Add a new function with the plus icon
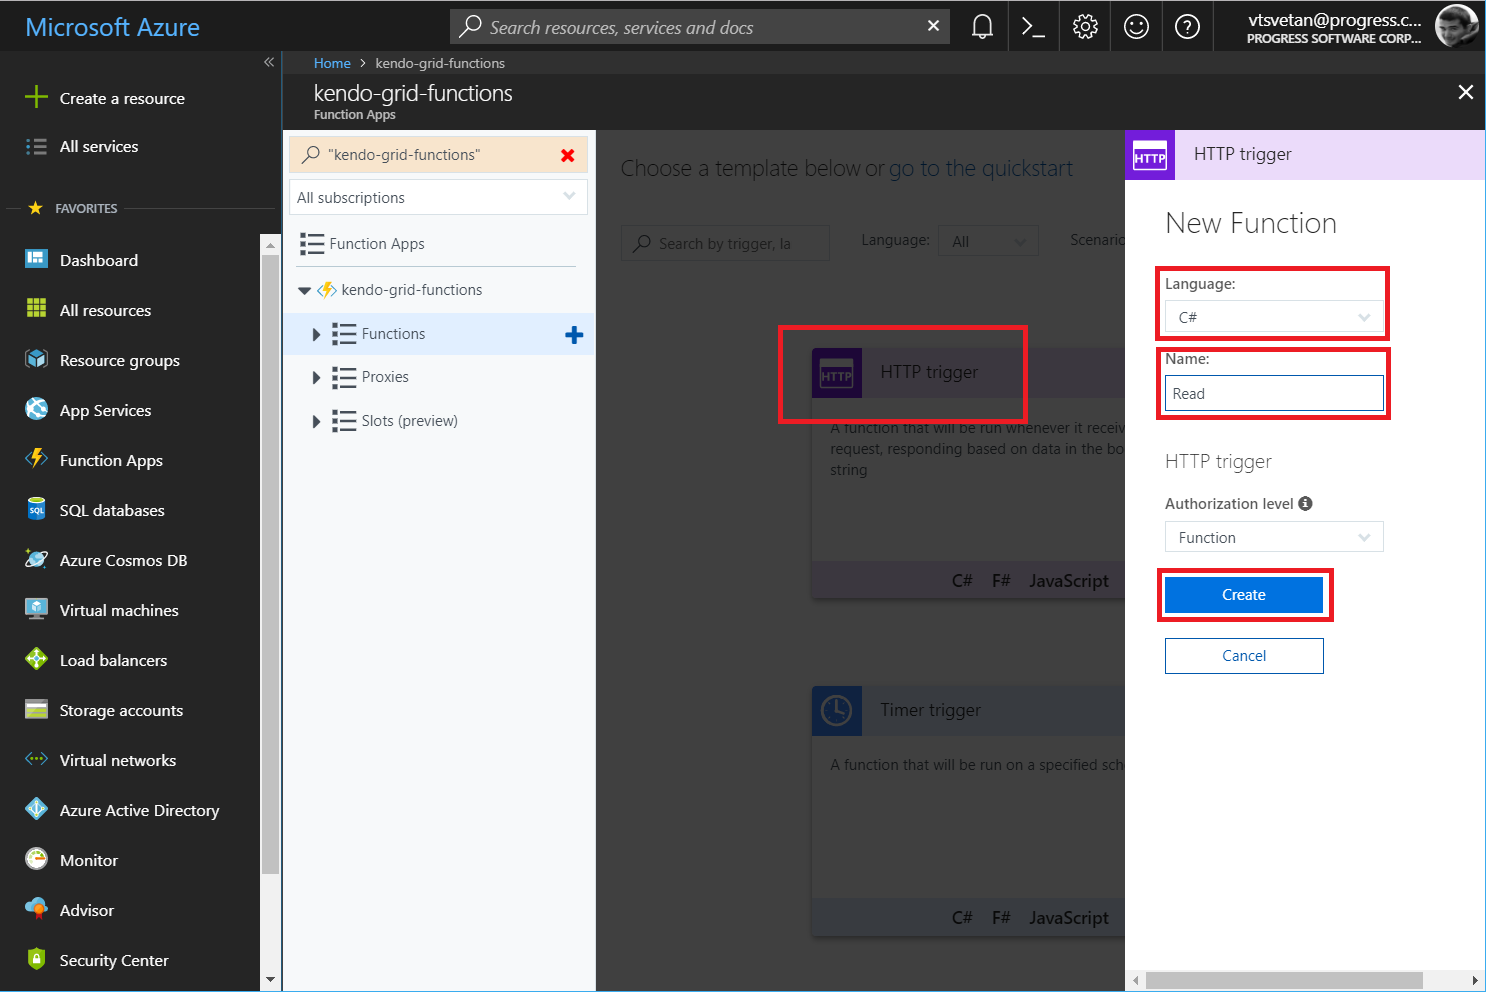The image size is (1487, 993). 574,334
